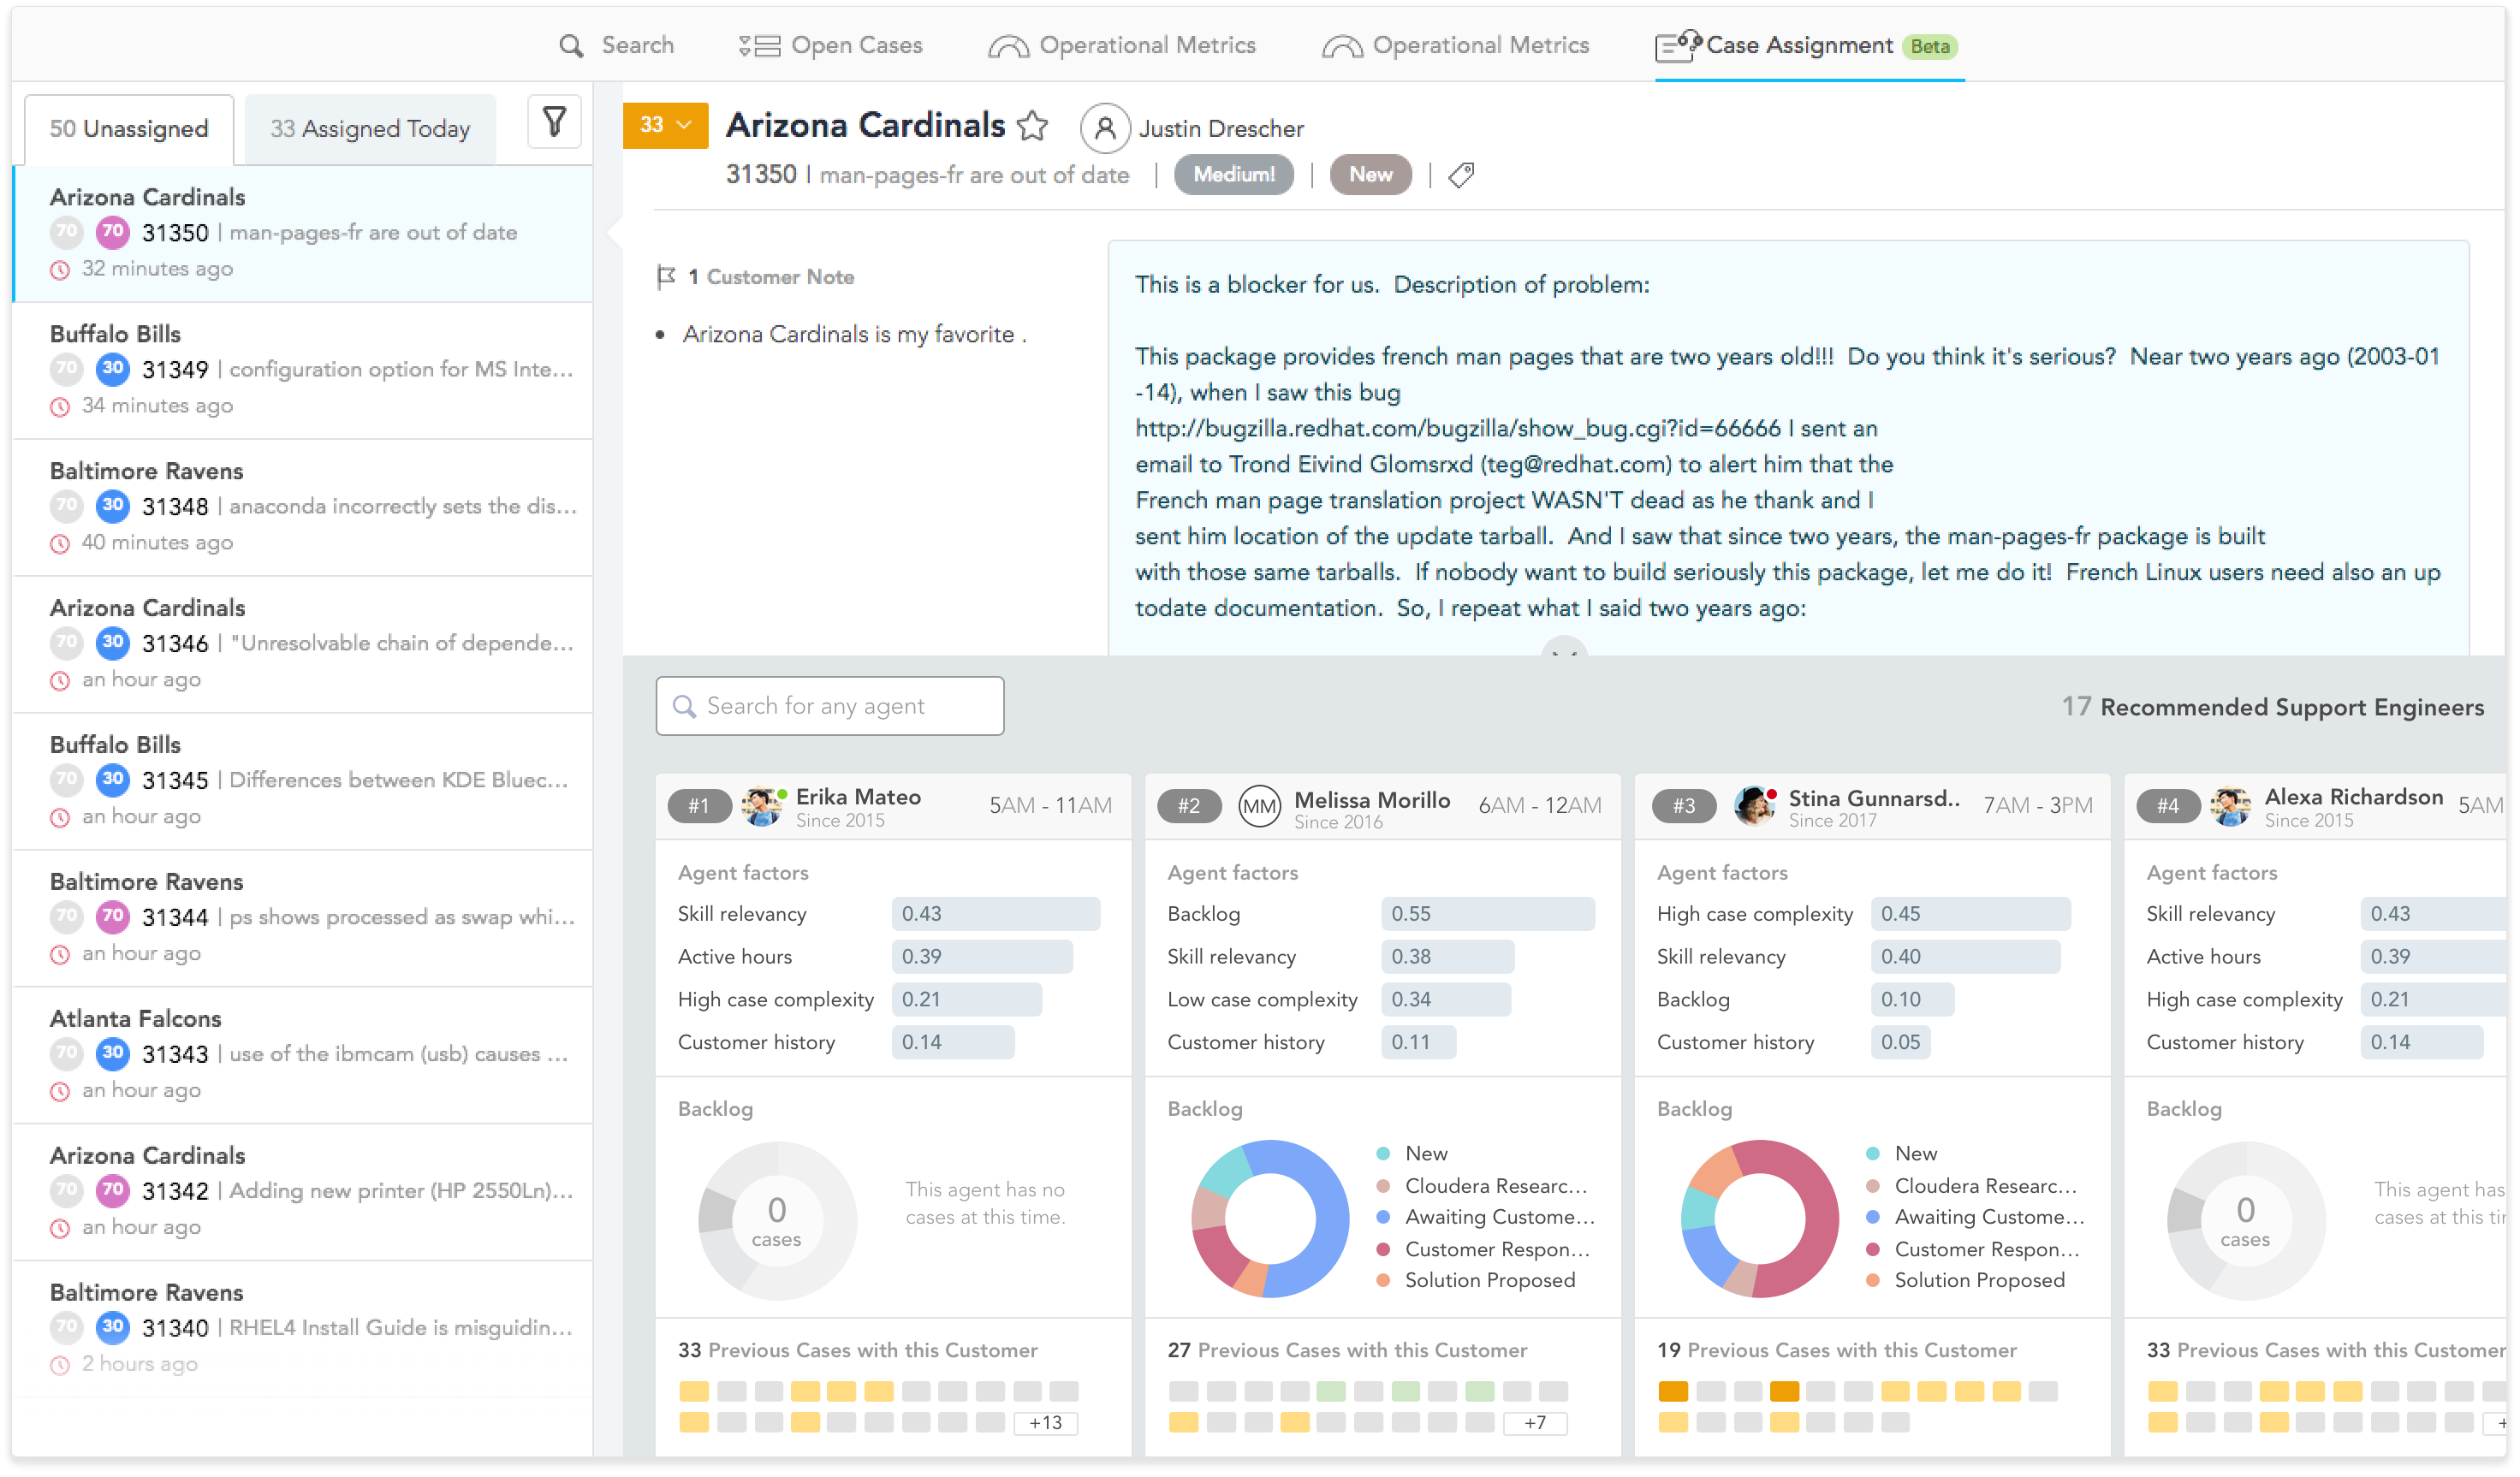Click the clock icon by 32 minutes ago
The image size is (2520, 1477).
[x=60, y=270]
